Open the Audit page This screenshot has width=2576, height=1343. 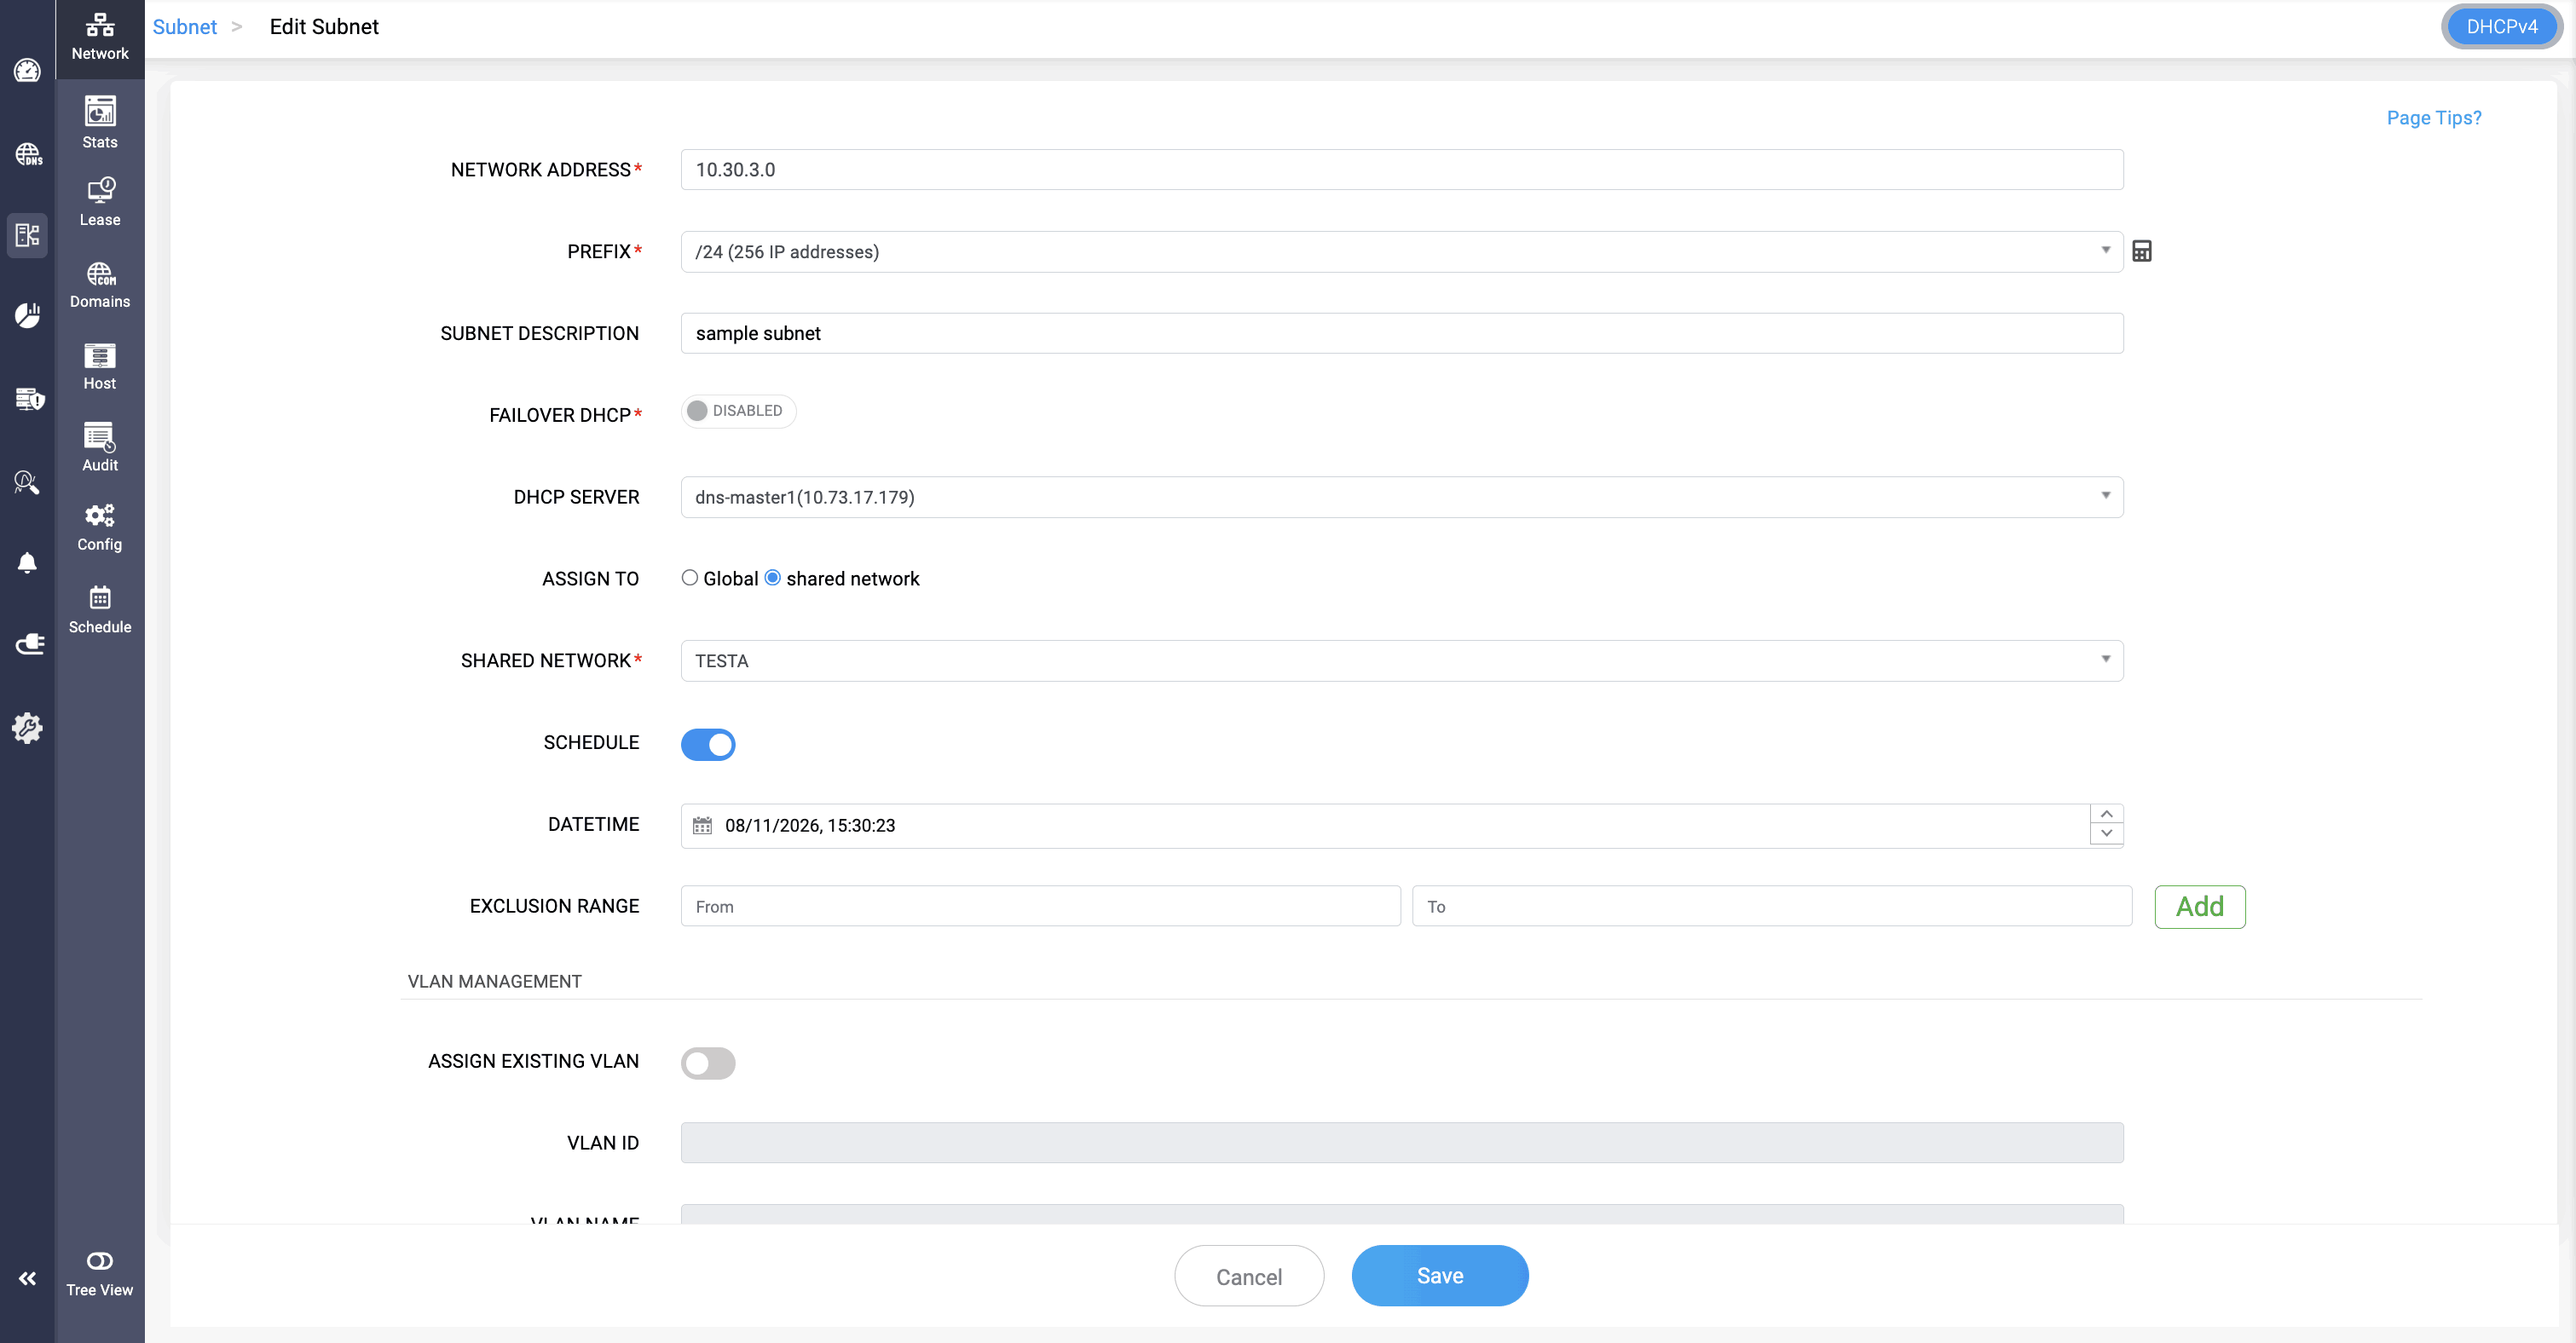[x=100, y=448]
